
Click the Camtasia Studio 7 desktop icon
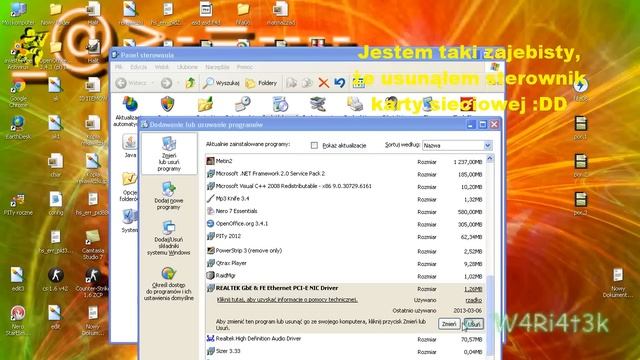tap(93, 244)
